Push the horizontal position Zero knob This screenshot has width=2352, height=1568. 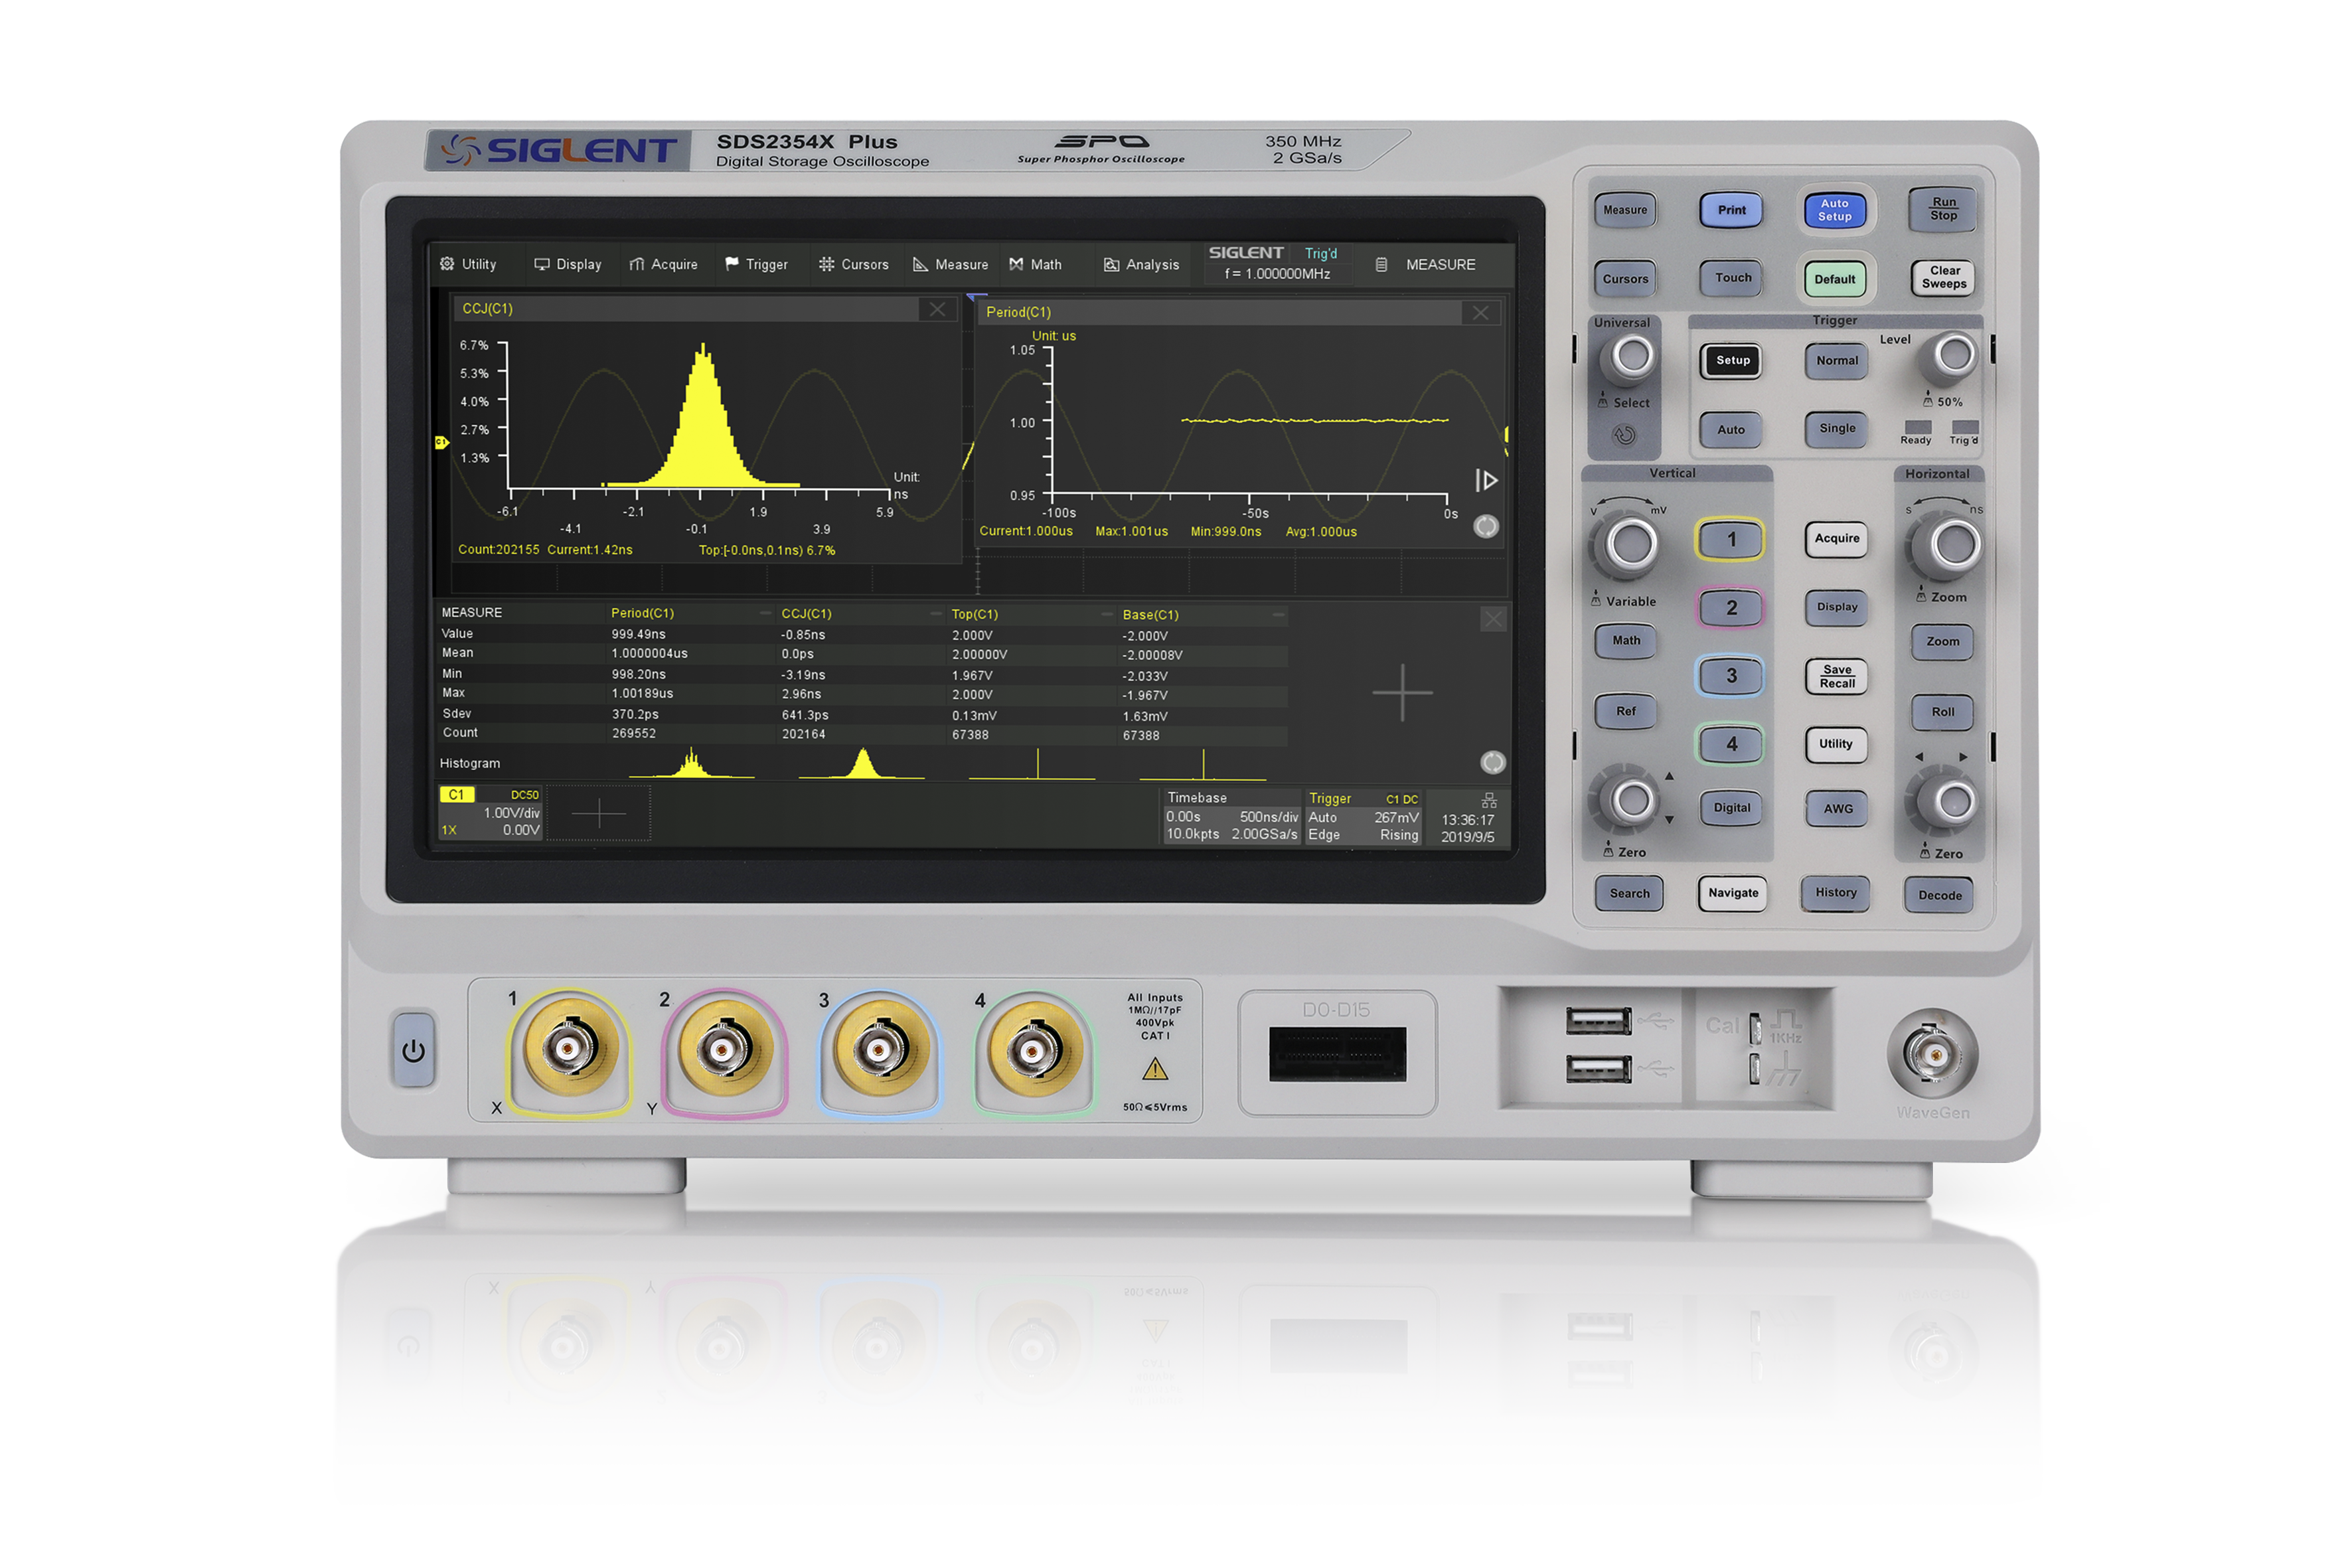(1951, 801)
